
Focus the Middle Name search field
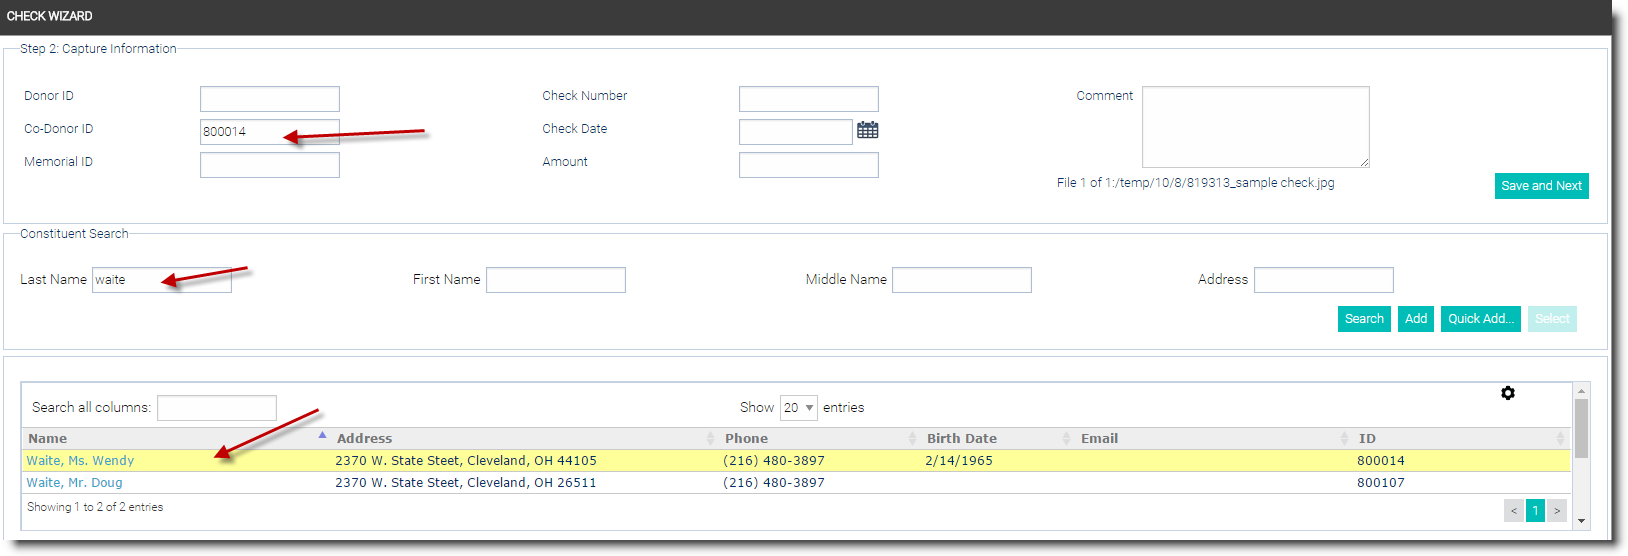(x=962, y=280)
